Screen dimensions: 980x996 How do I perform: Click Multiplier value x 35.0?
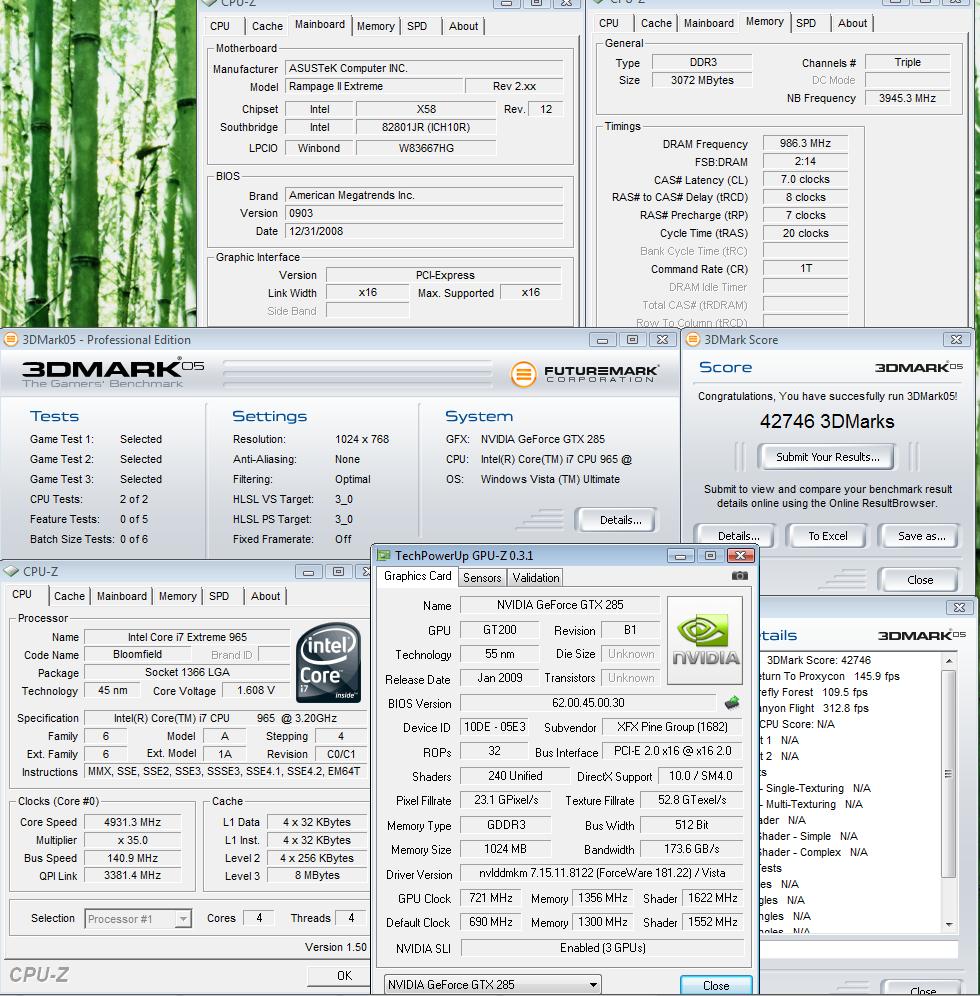point(132,840)
